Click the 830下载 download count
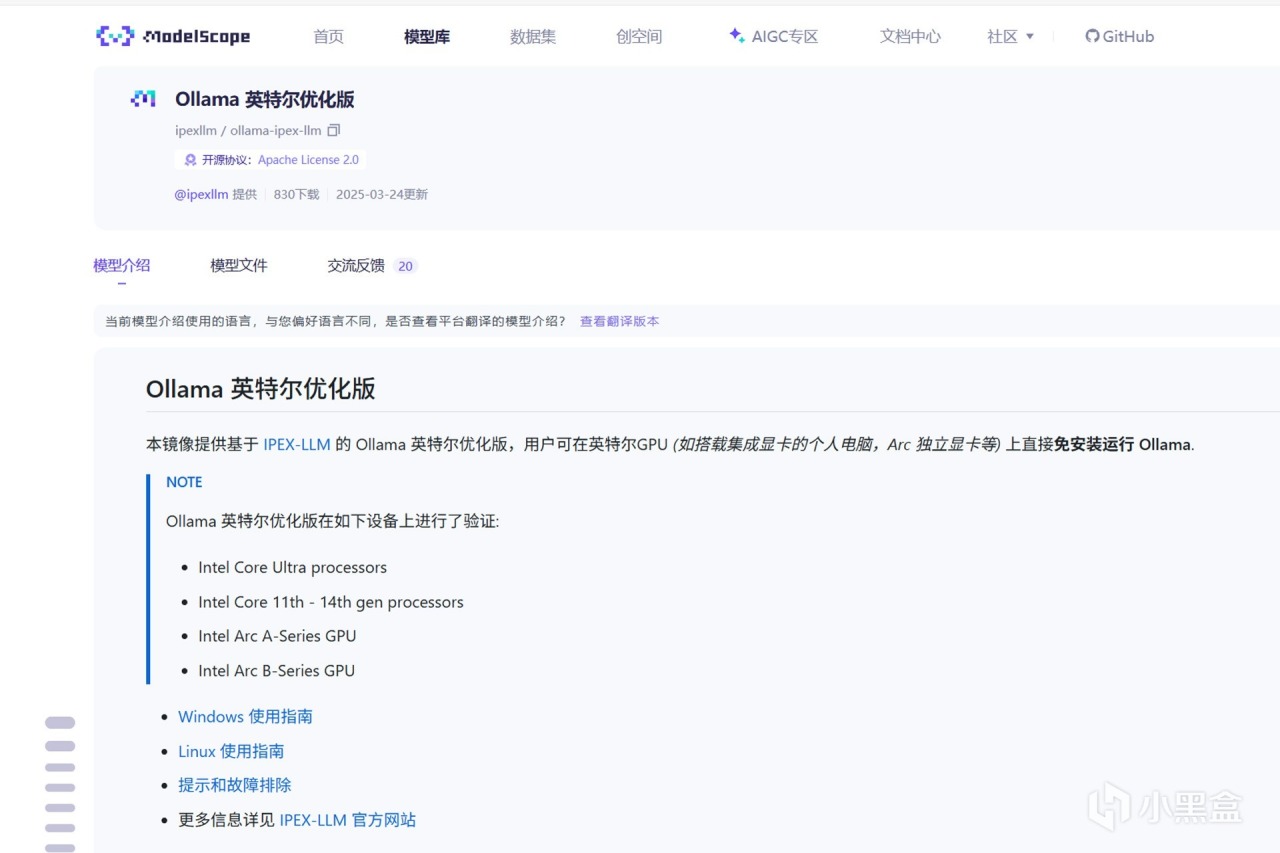 [x=297, y=194]
